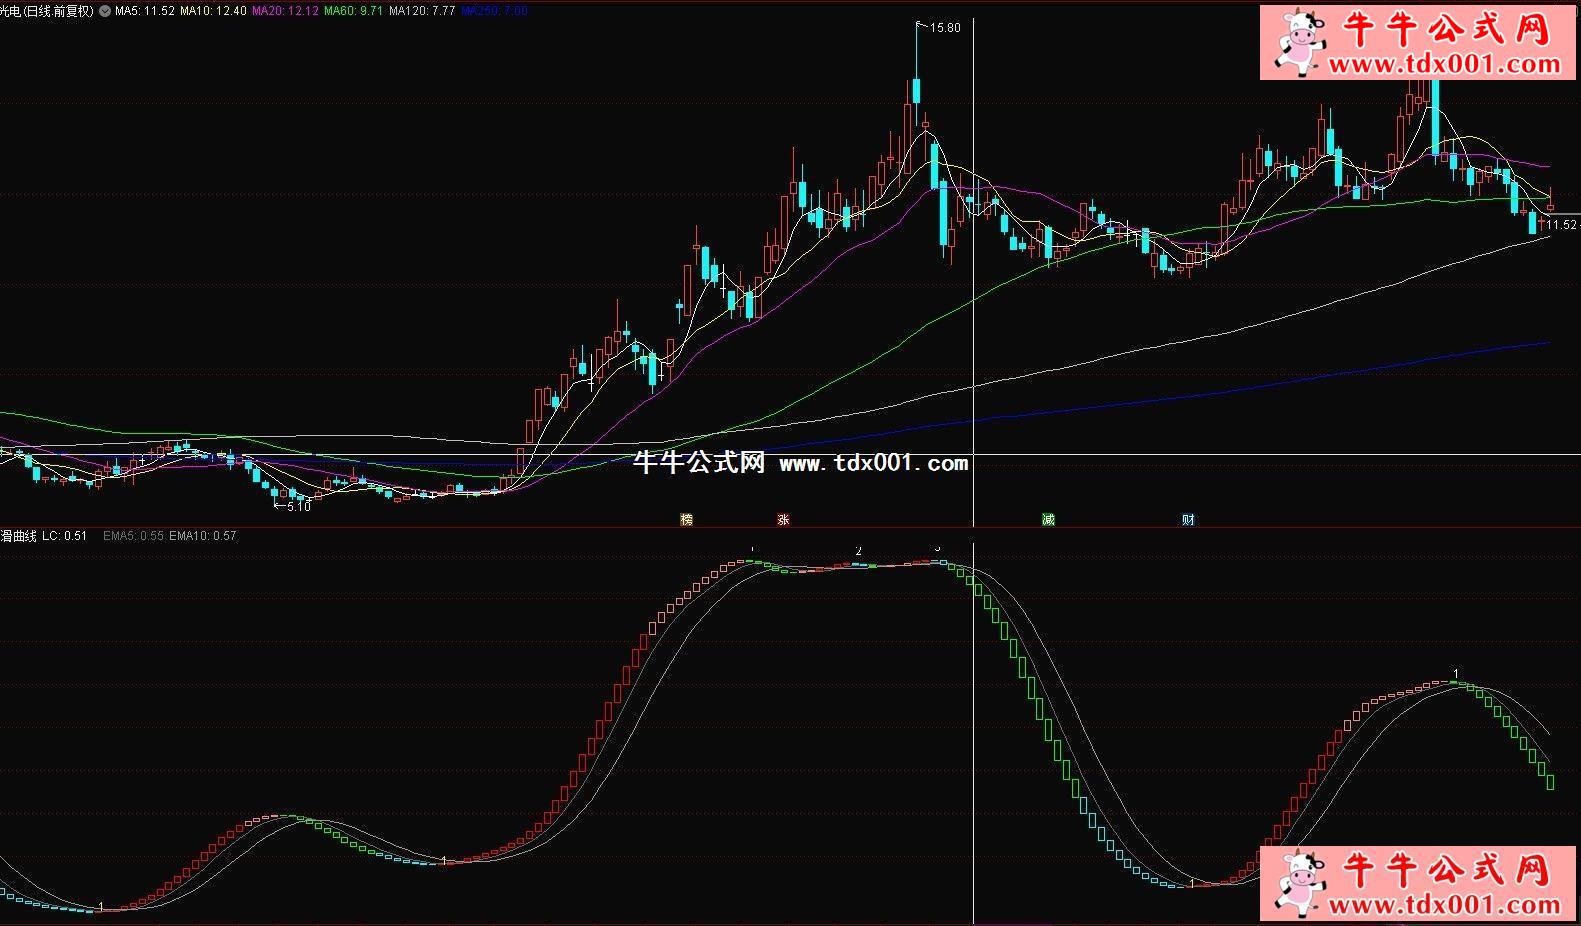Viewport: 1581px width, 926px height.
Task: Click the 11.52 current price label
Action: (1561, 225)
